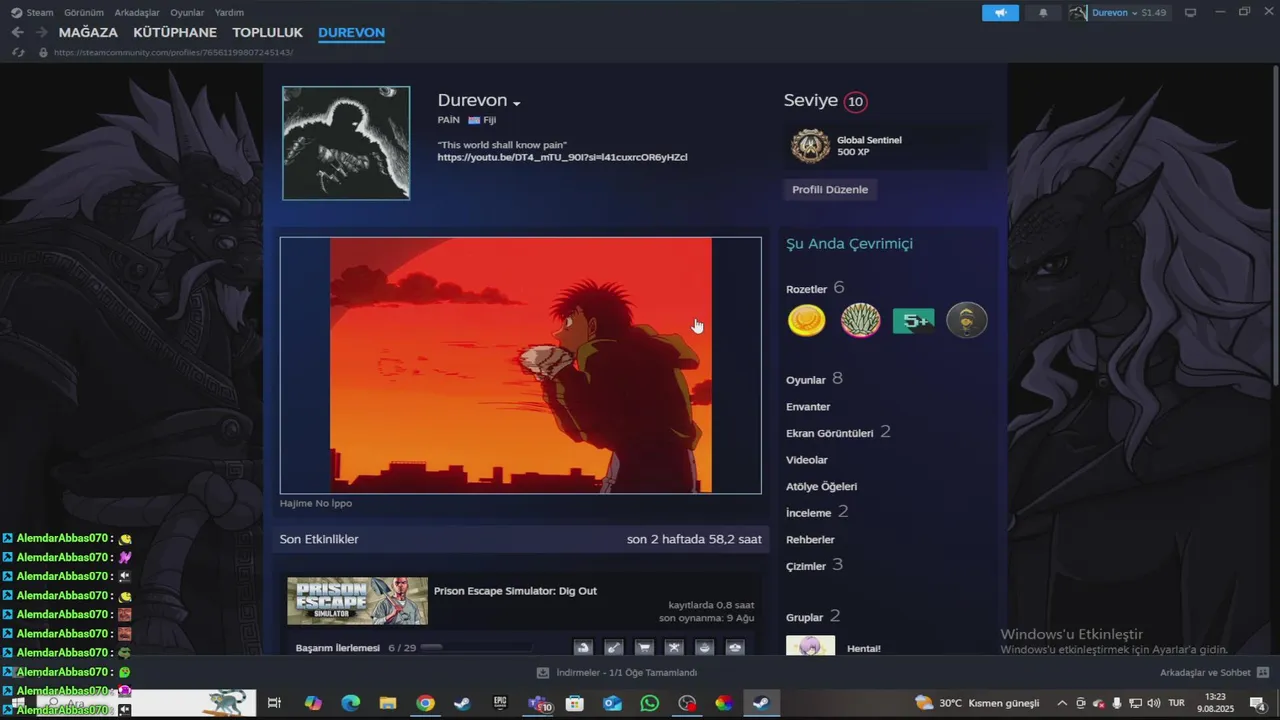Click the yellow coin badge
This screenshot has width=1280, height=720.
(x=807, y=320)
